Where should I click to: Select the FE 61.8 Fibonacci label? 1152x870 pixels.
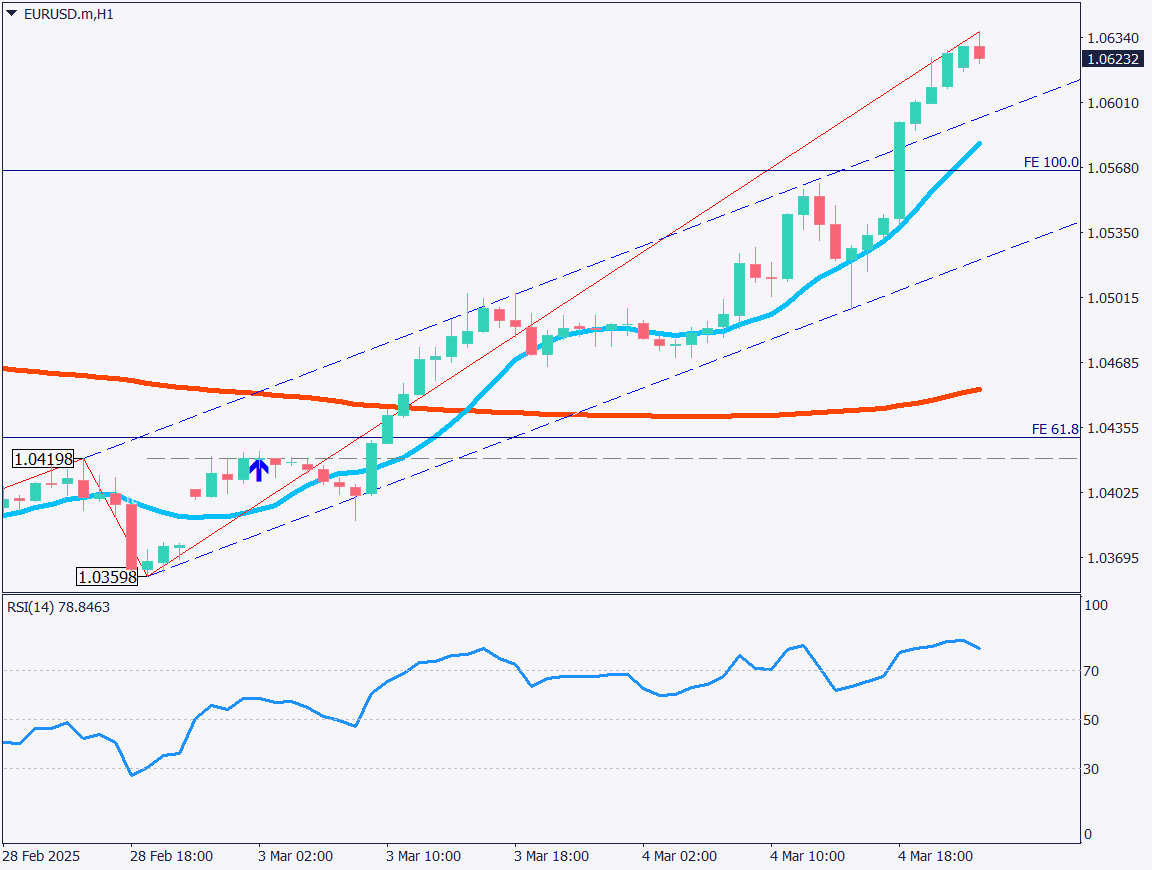click(x=1055, y=429)
